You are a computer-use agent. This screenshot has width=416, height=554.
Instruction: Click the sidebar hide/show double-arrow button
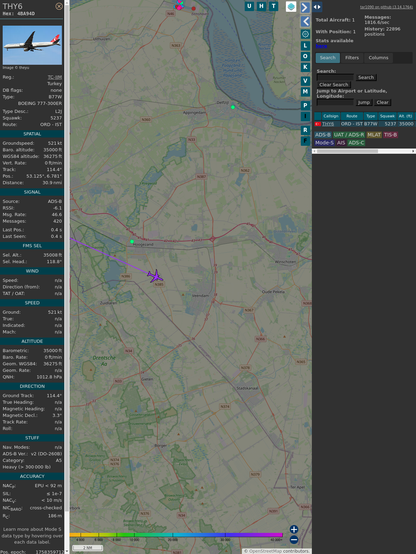(317, 7)
